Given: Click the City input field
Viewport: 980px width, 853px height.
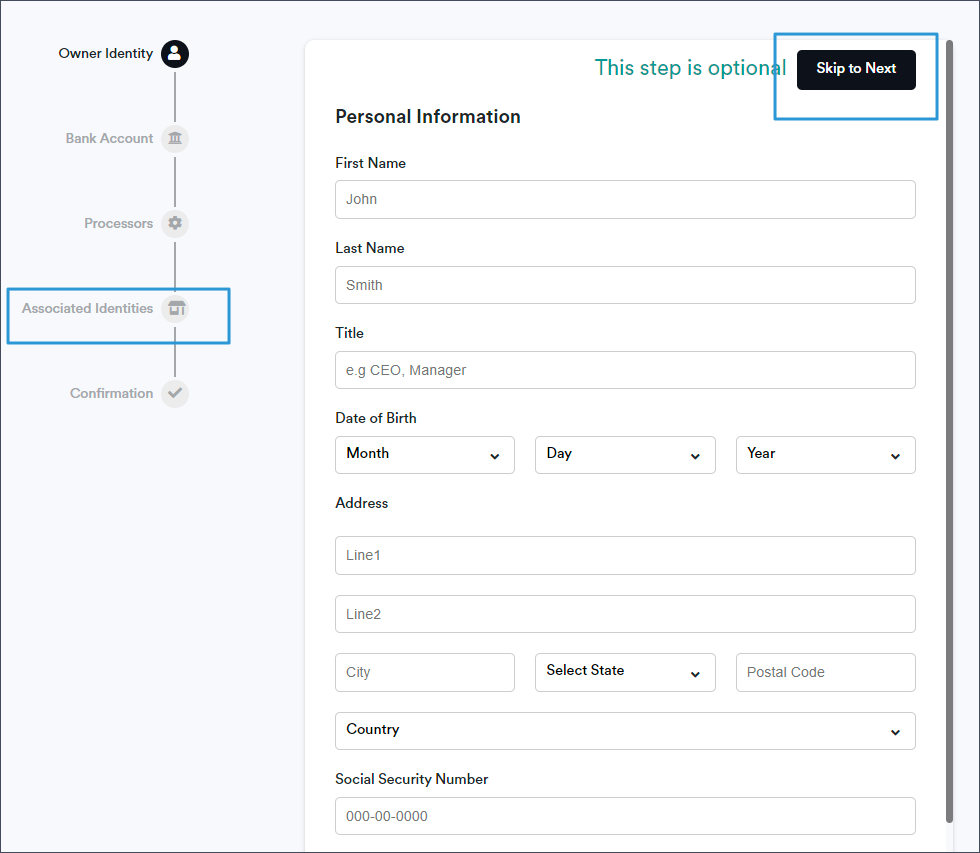Looking at the screenshot, I should coord(424,672).
